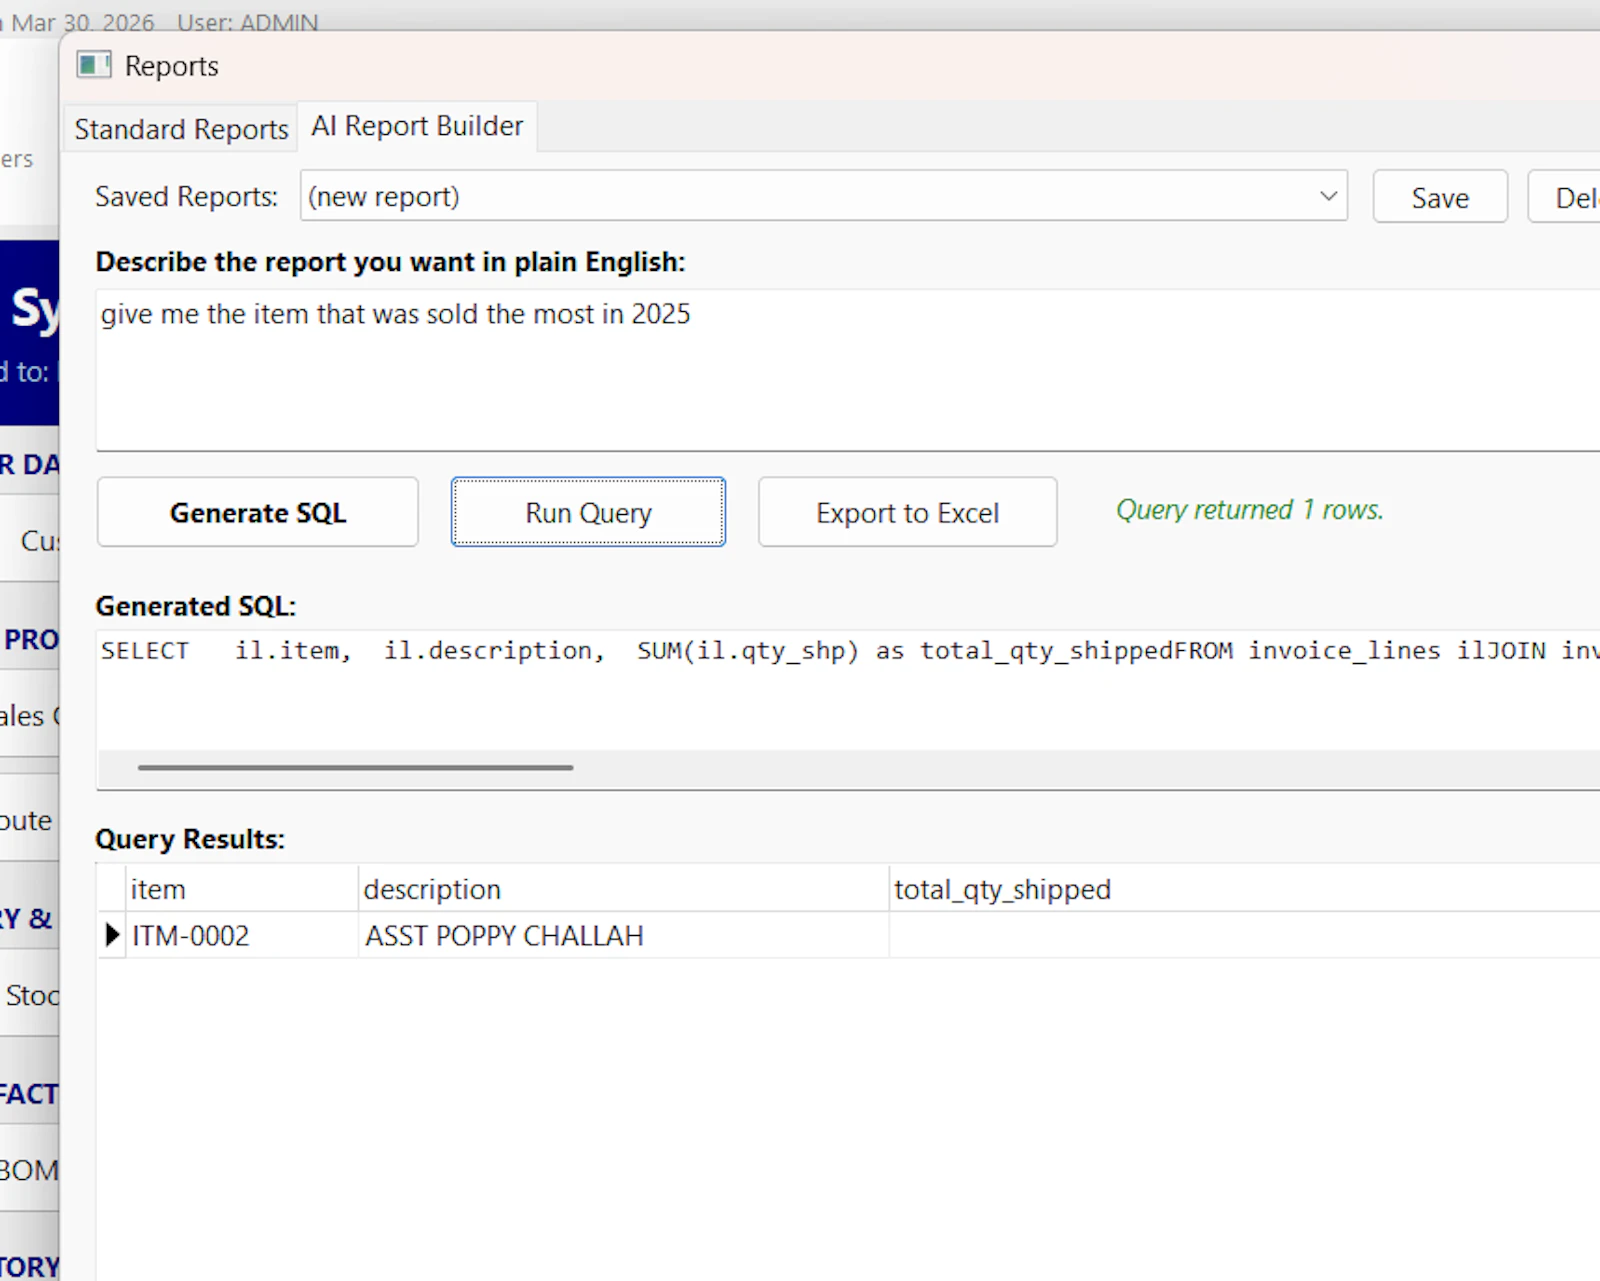The width and height of the screenshot is (1600, 1281).
Task: Click the item column header
Action: 242,889
